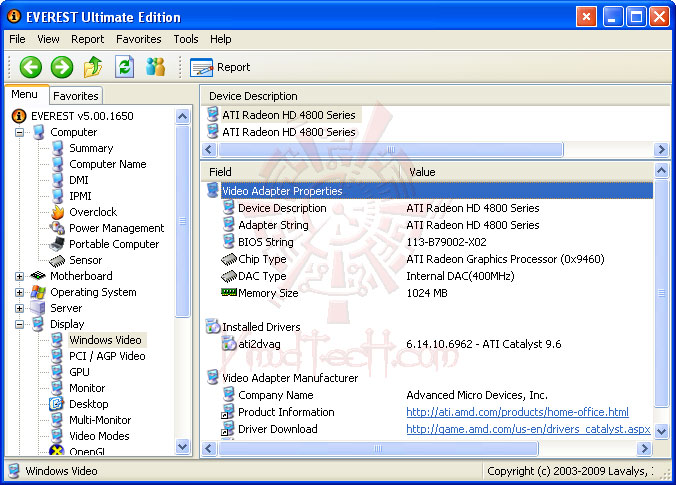Click the Overclock flame icon in tree
The width and height of the screenshot is (676, 485).
(x=57, y=212)
